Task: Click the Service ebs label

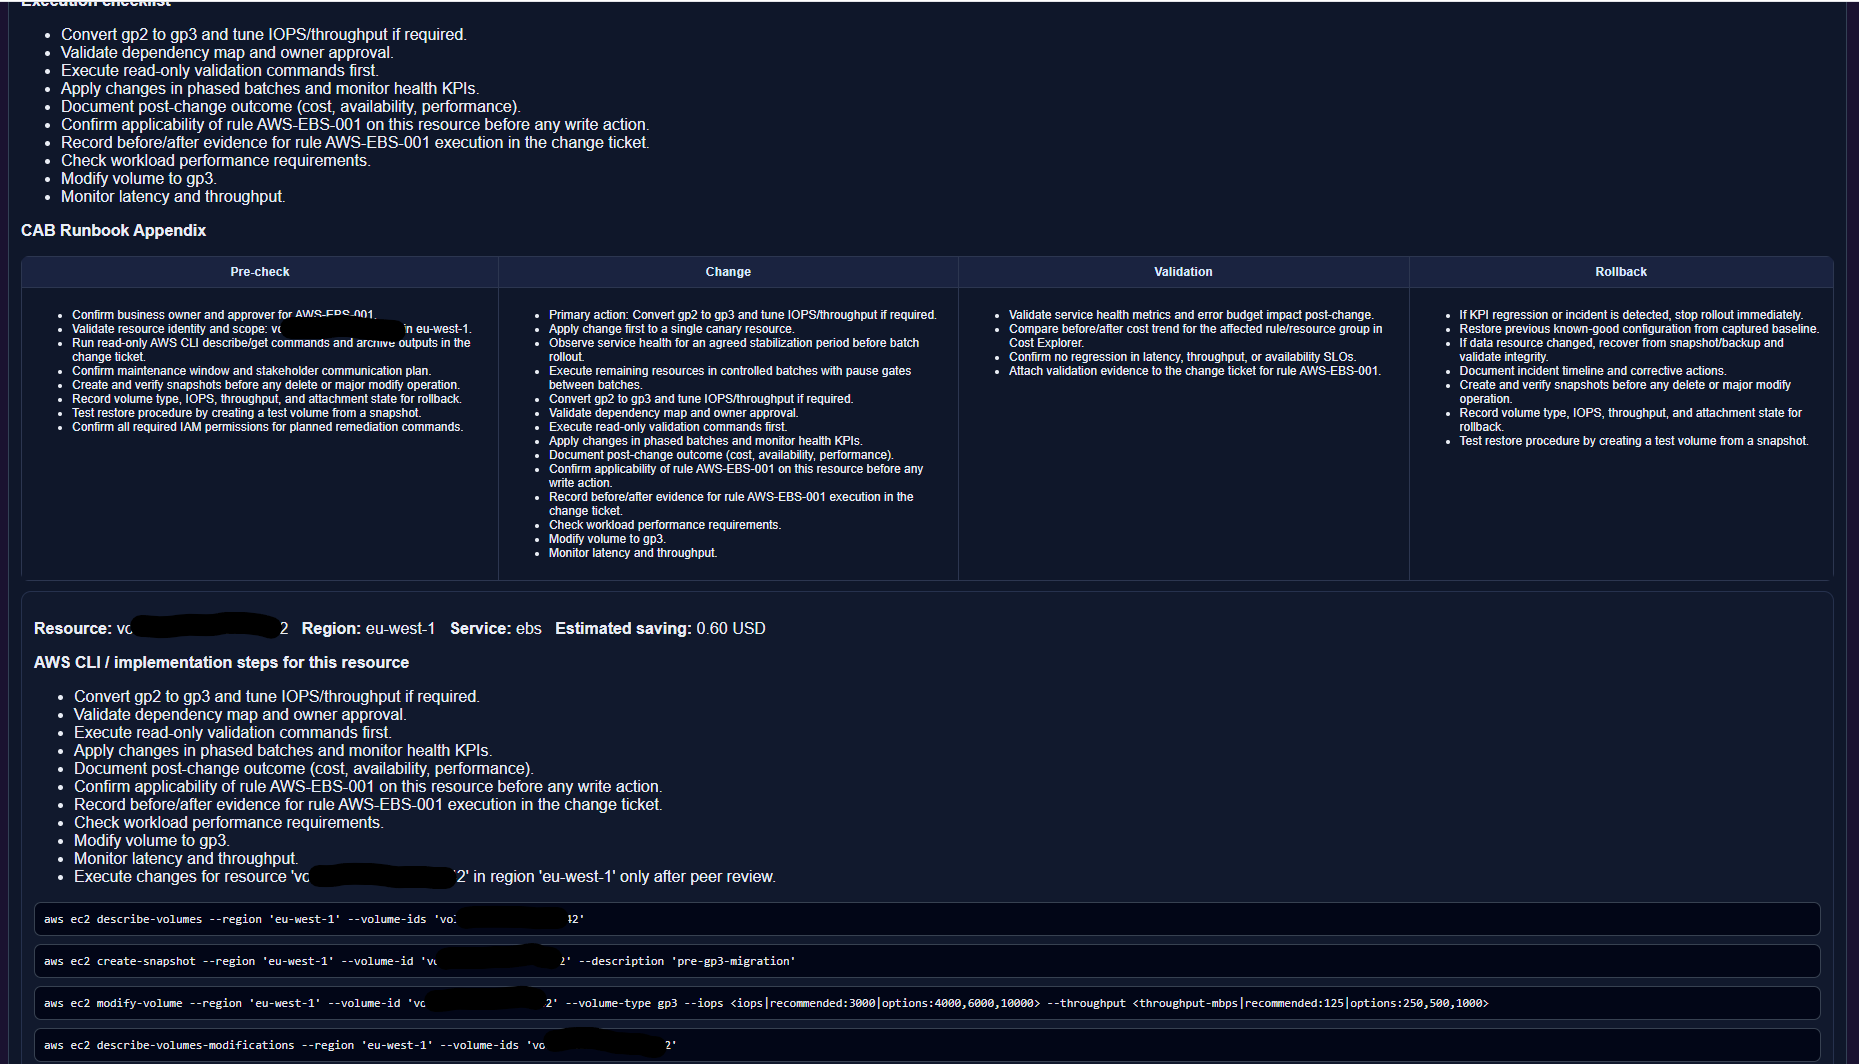Action: [495, 628]
